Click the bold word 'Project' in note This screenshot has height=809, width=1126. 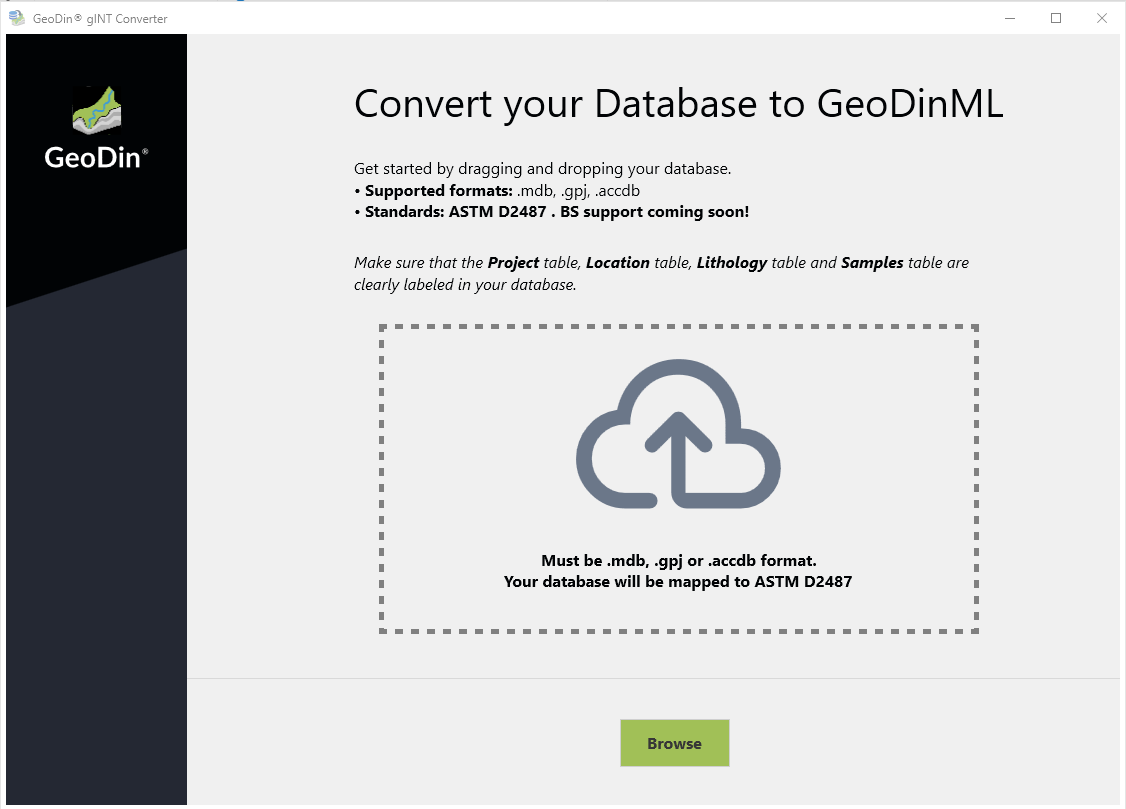pyautogui.click(x=513, y=263)
